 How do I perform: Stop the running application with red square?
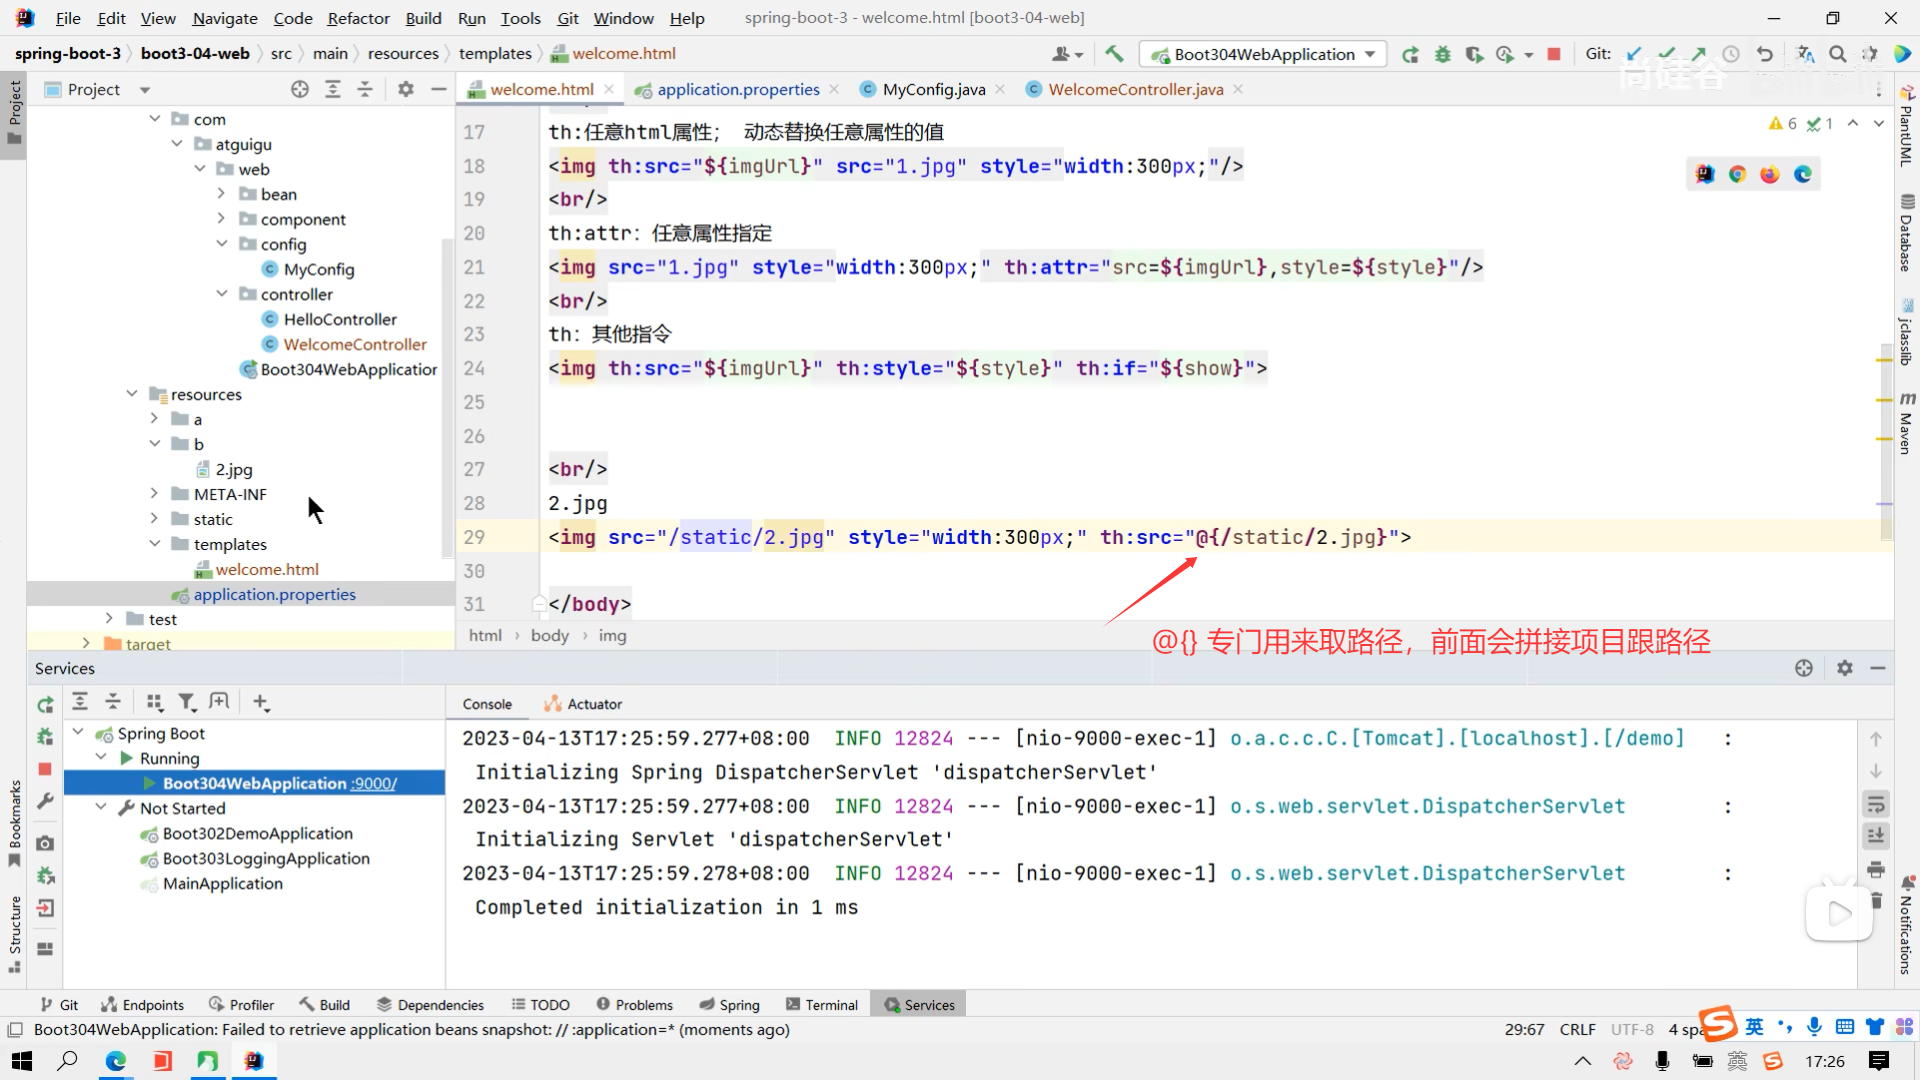click(1554, 54)
